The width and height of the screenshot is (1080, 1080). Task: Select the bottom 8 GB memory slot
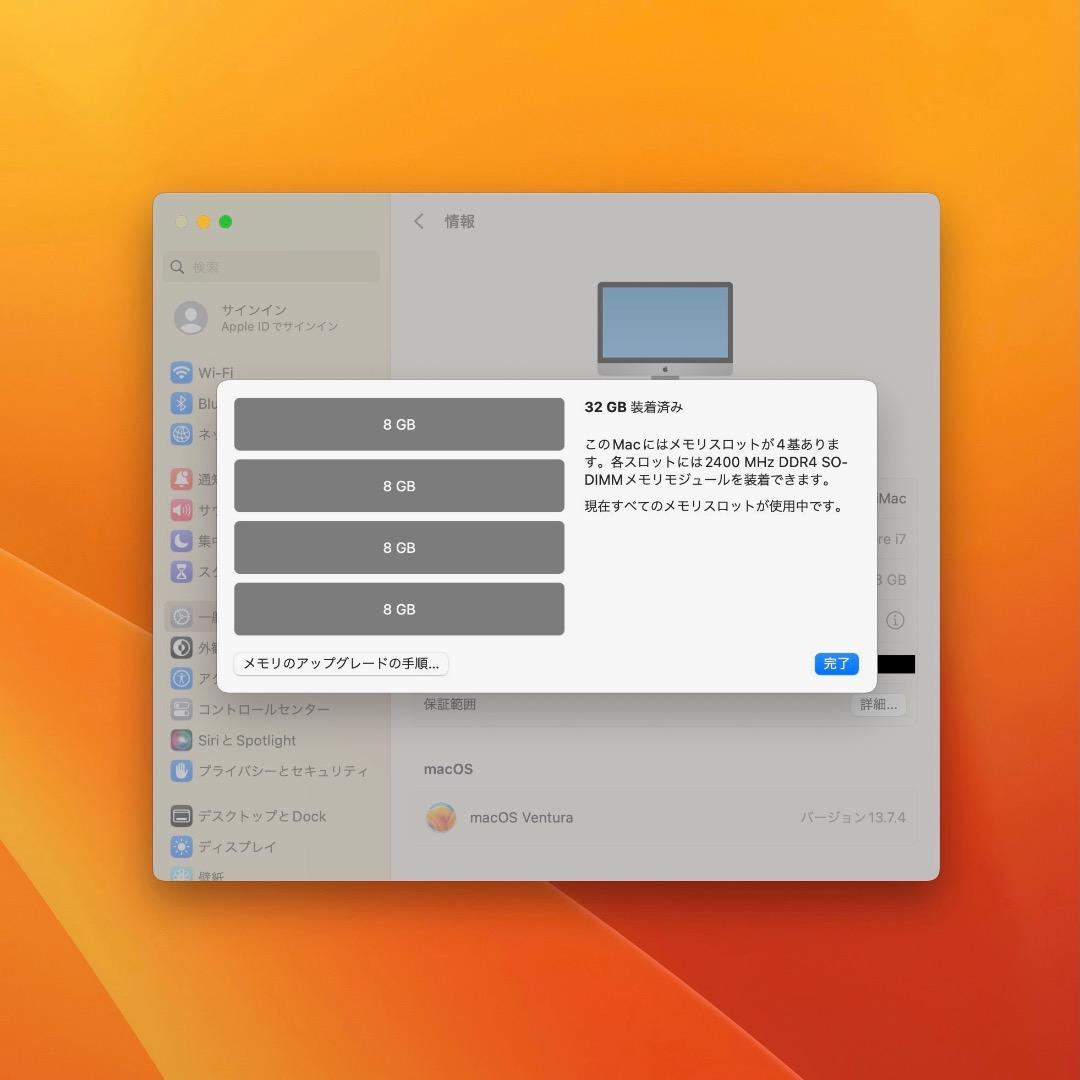pos(399,609)
